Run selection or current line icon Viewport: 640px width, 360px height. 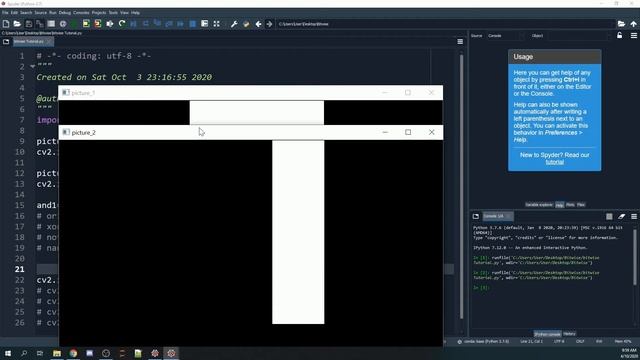tap(110, 24)
